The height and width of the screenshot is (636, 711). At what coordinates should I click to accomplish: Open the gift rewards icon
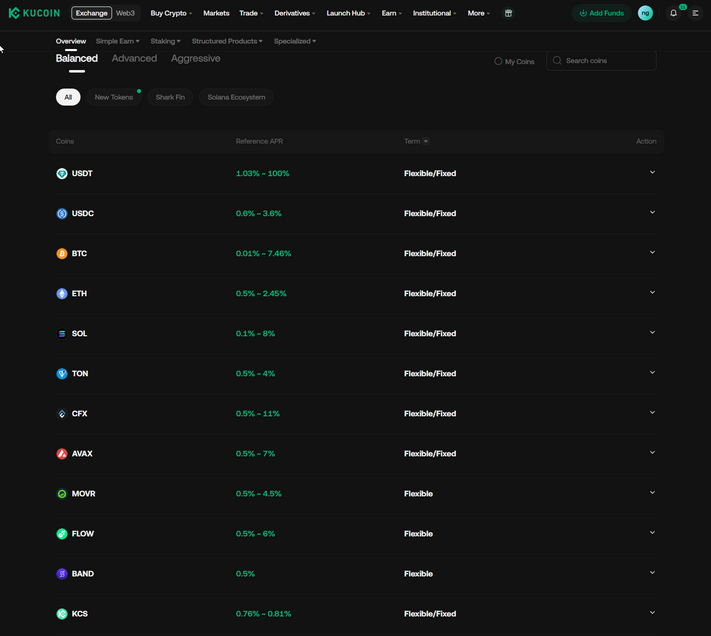(508, 13)
